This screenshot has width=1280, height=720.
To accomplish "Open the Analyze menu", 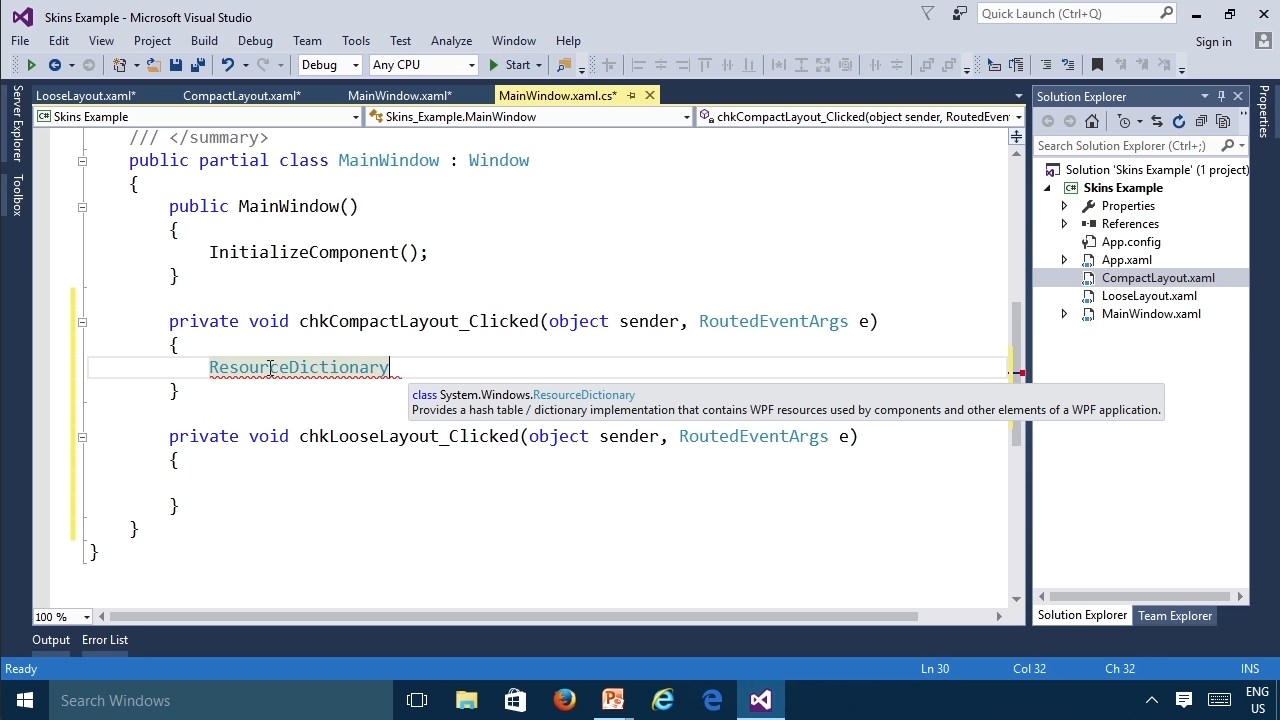I will pyautogui.click(x=451, y=41).
